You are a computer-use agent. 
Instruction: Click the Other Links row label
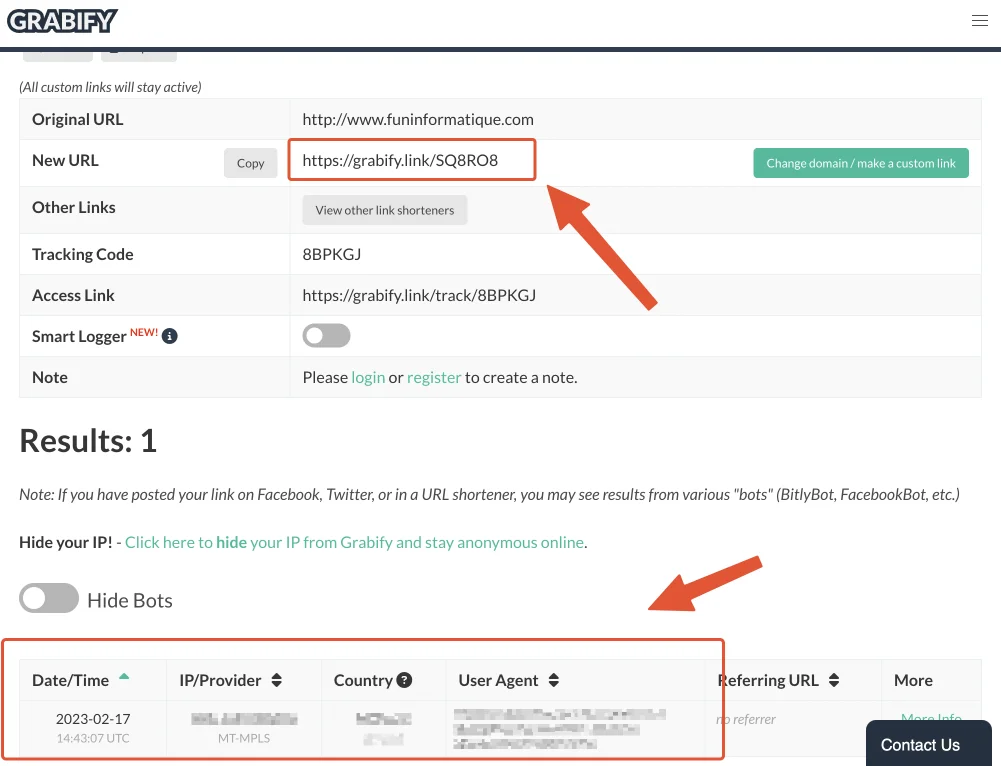tap(74, 207)
